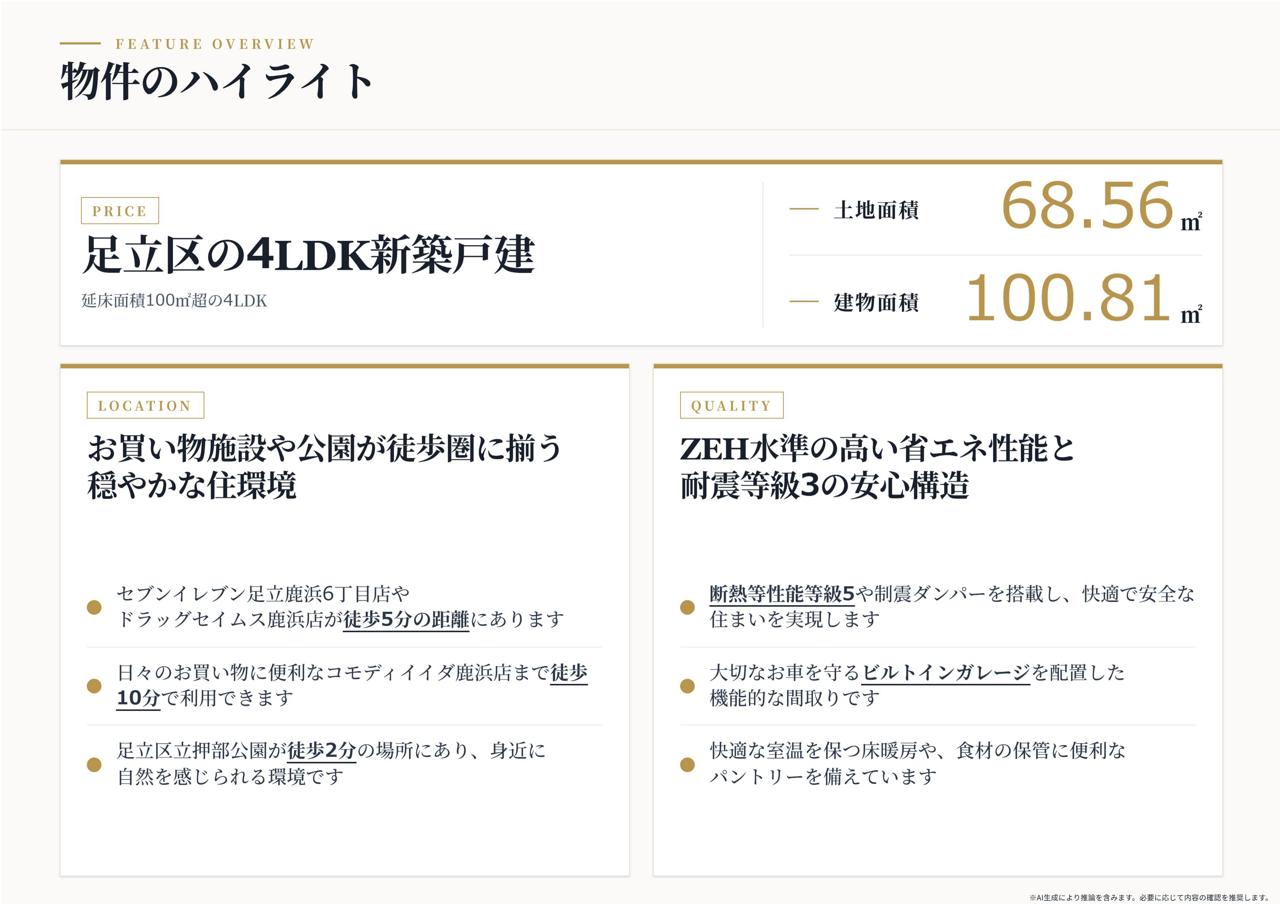The height and width of the screenshot is (904, 1280).
Task: Click the gold bullet beside ビルトインガレージ line
Action: (687, 686)
